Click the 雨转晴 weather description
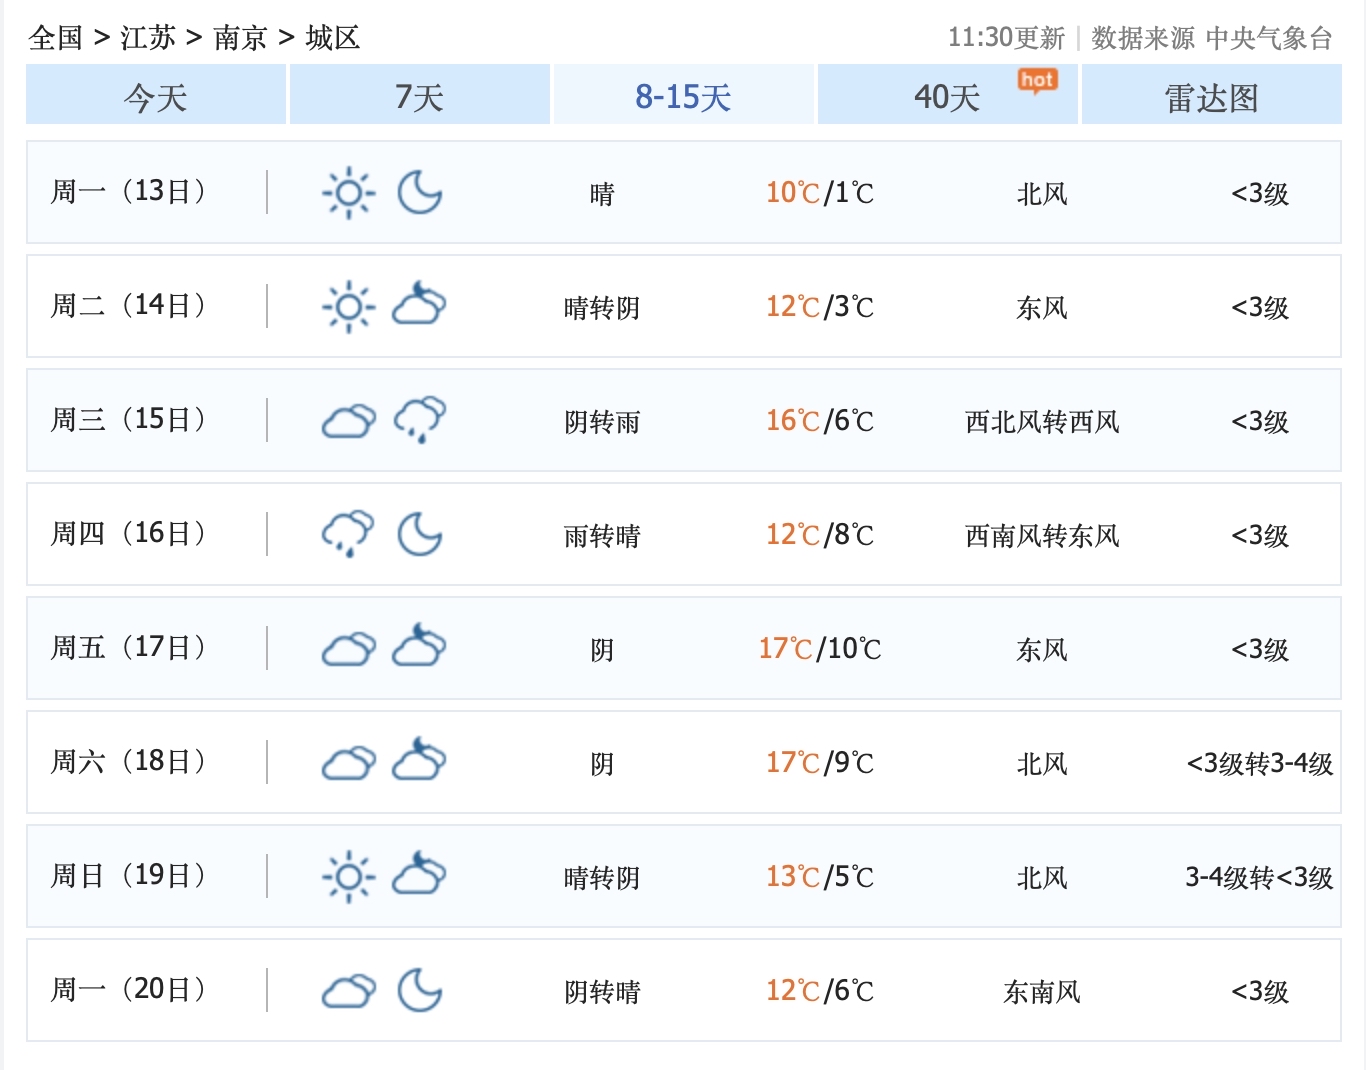This screenshot has width=1366, height=1070. click(602, 535)
